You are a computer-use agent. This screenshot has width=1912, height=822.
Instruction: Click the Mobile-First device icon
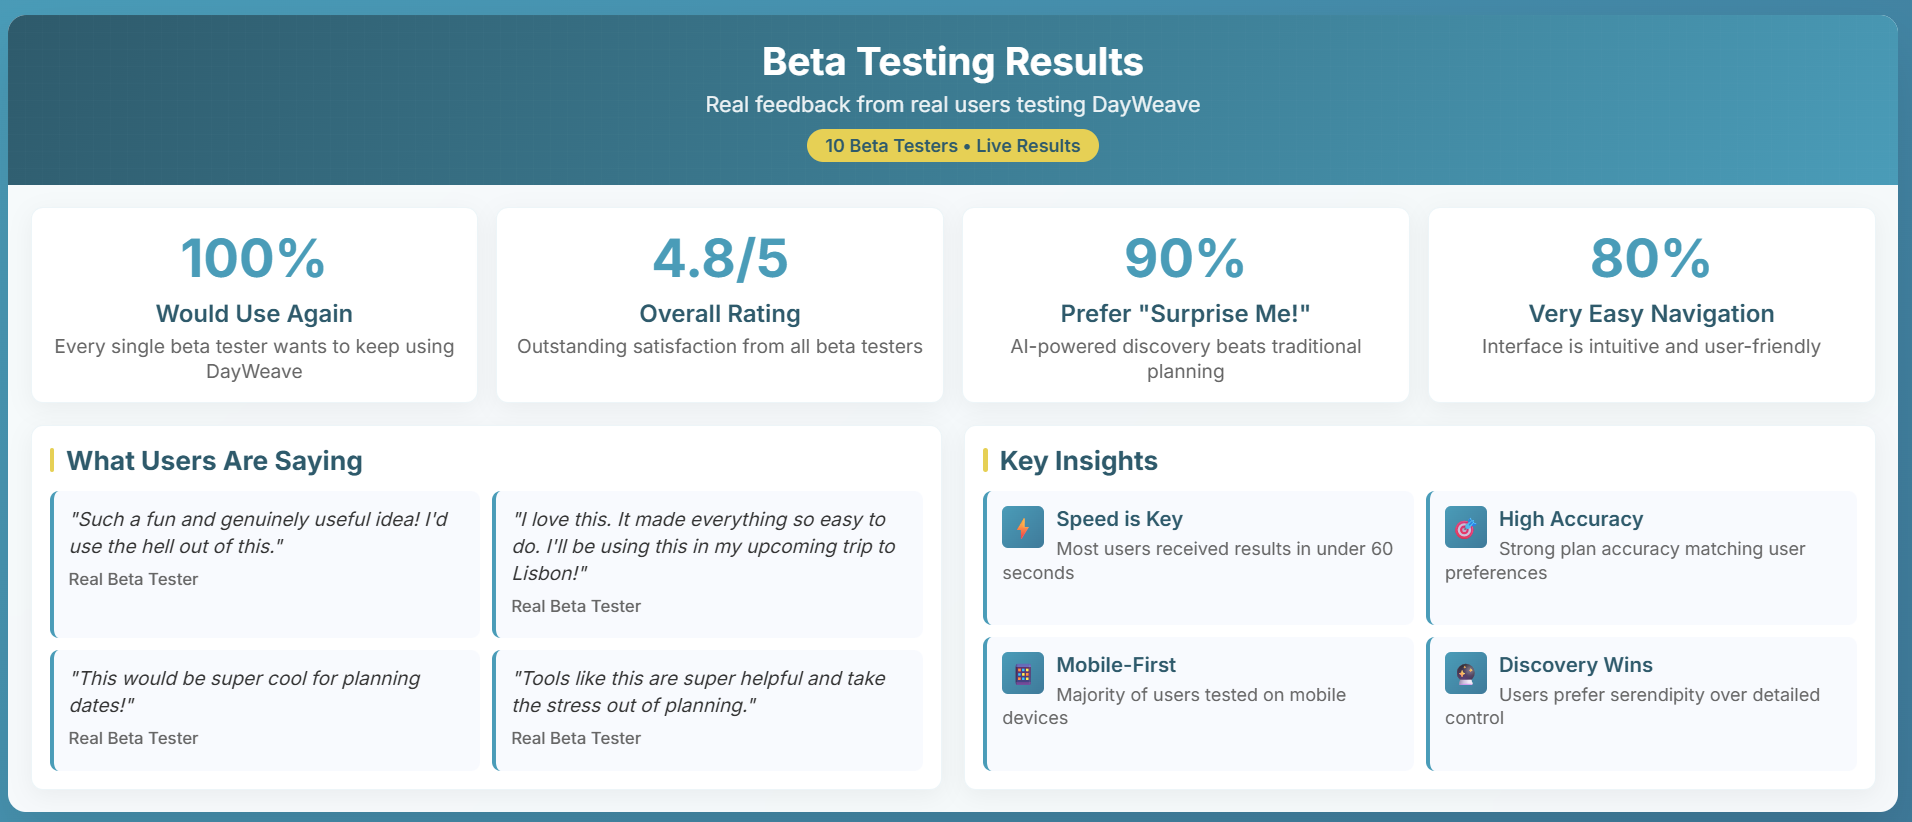click(x=1023, y=673)
